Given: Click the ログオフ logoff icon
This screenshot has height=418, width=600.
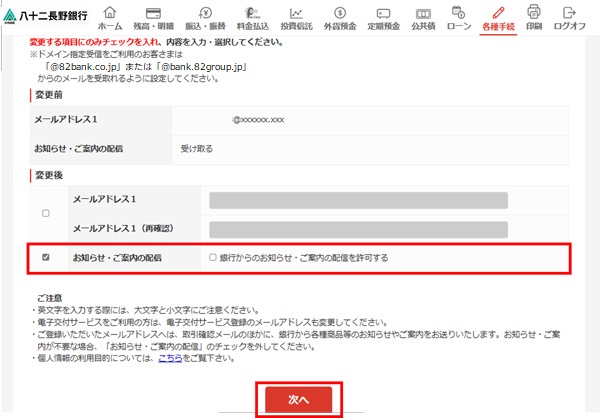Looking at the screenshot, I should pos(571,17).
